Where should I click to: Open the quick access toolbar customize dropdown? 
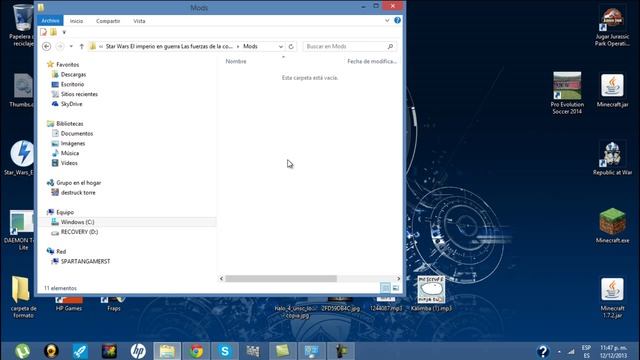pyautogui.click(x=64, y=32)
